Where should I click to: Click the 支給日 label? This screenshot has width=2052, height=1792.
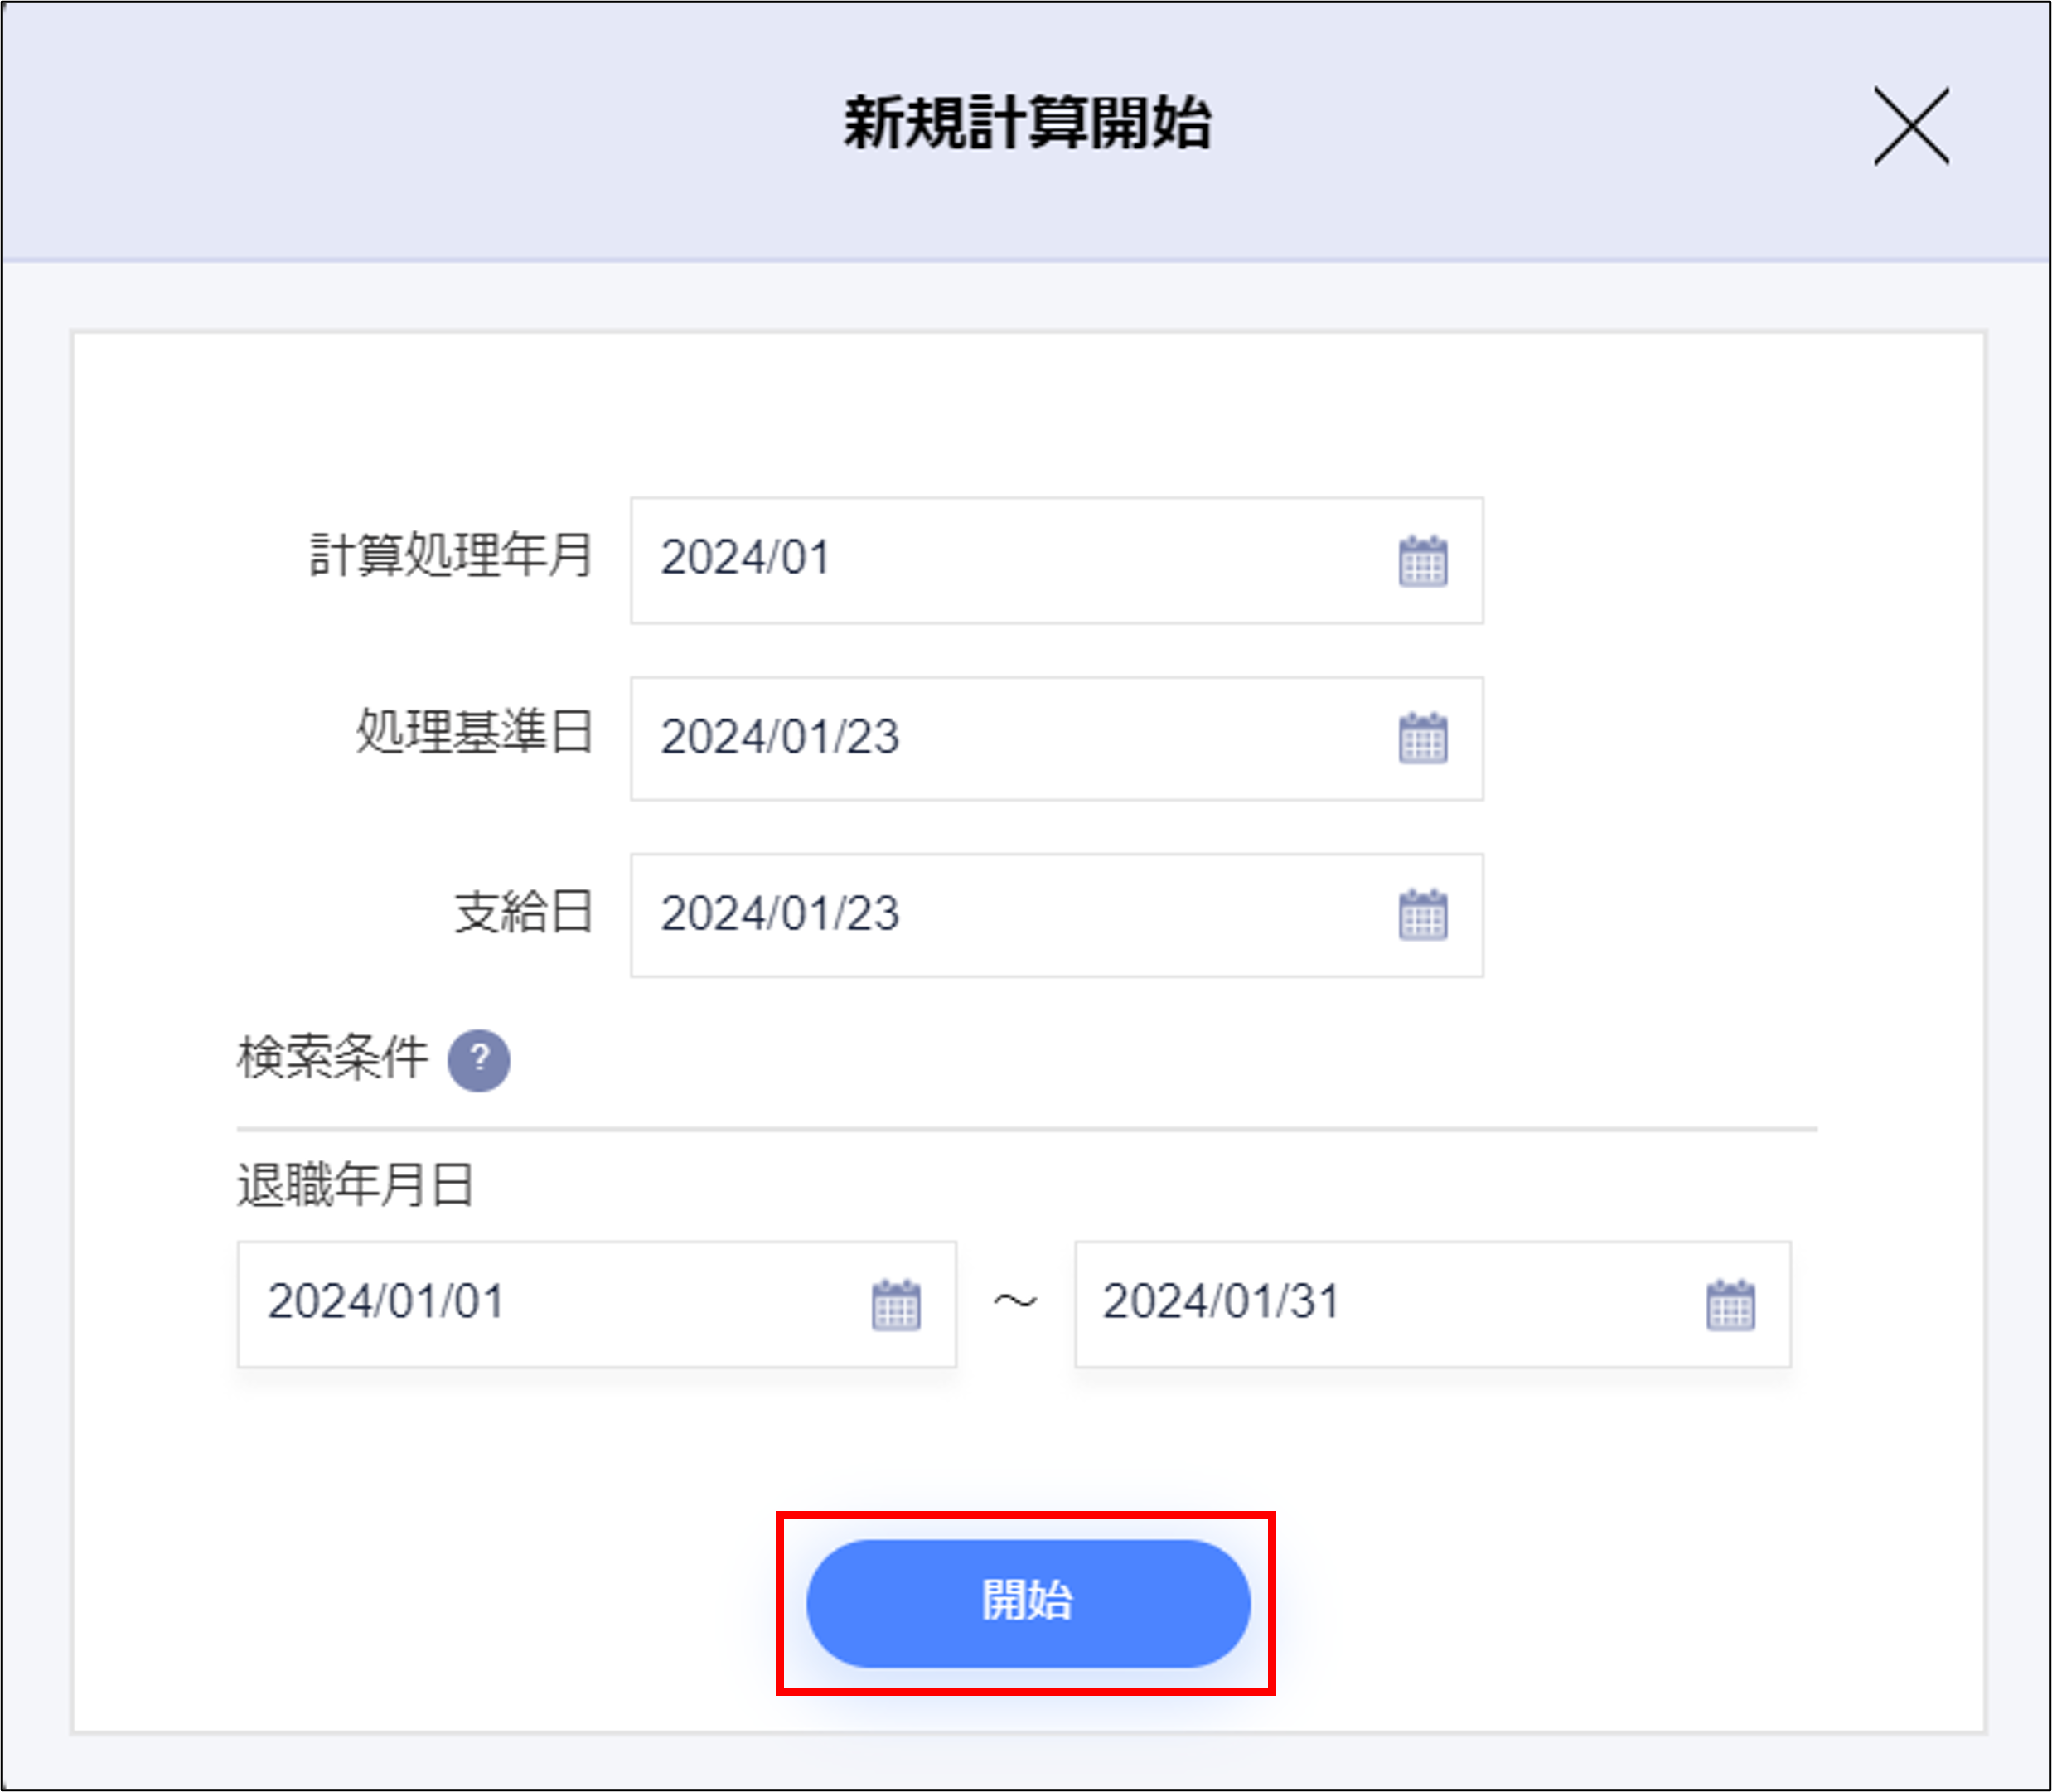coord(524,912)
